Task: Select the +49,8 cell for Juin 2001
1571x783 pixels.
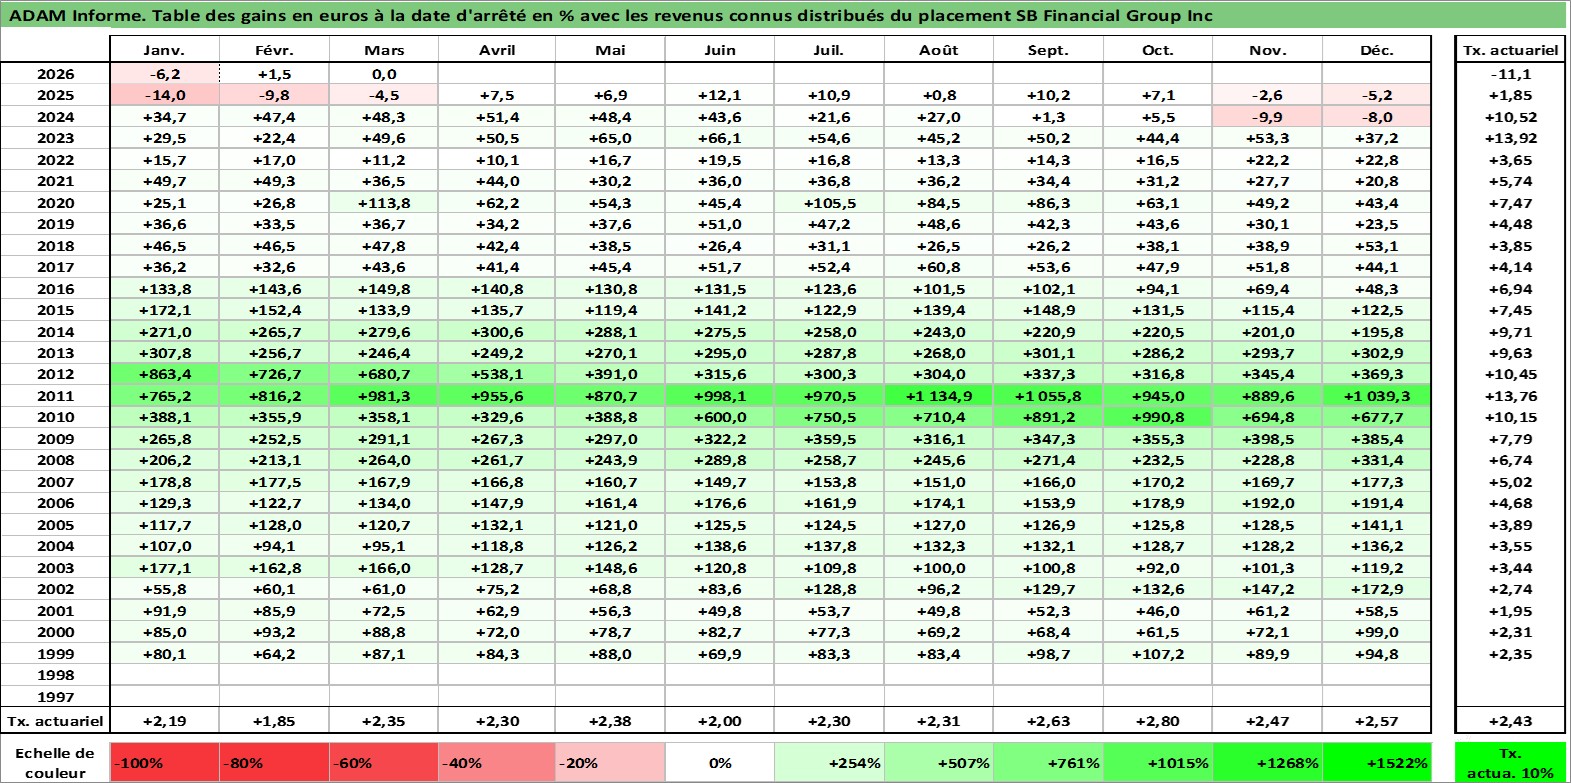Action: coord(720,611)
